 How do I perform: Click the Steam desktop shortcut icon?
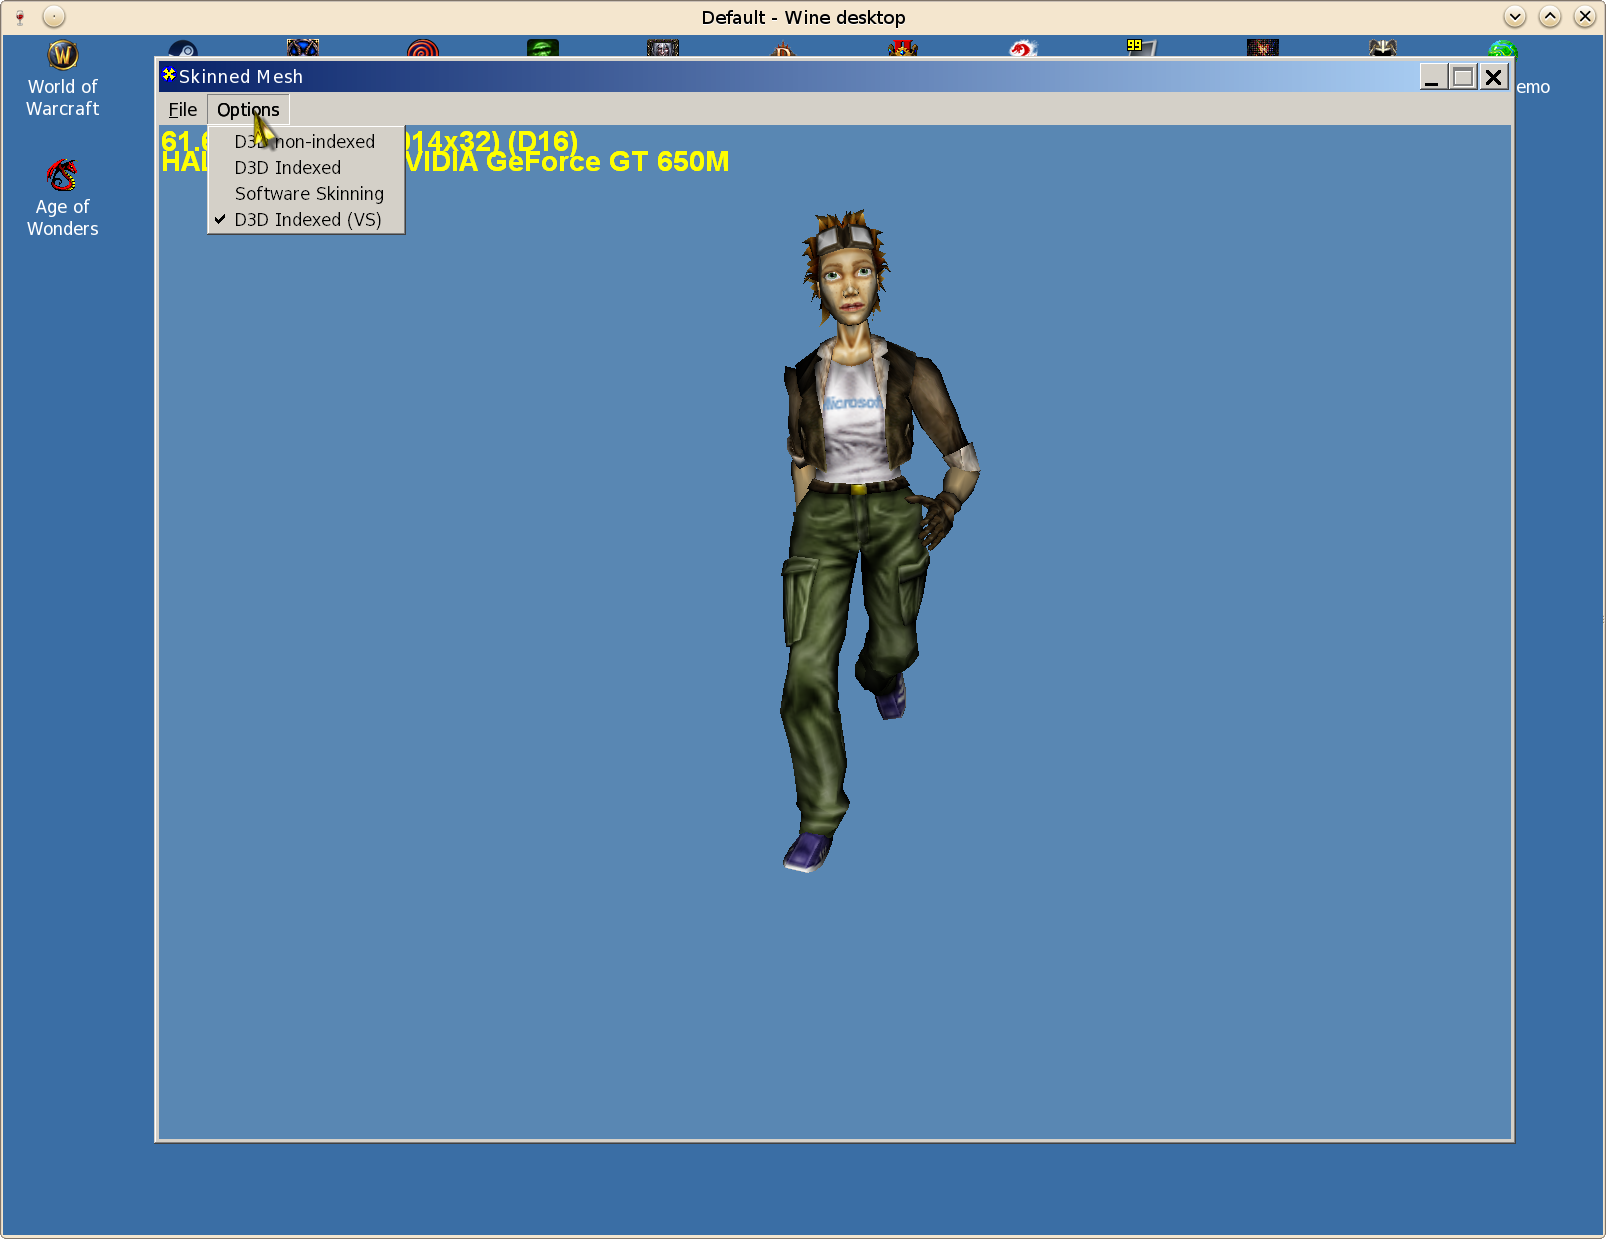(183, 48)
